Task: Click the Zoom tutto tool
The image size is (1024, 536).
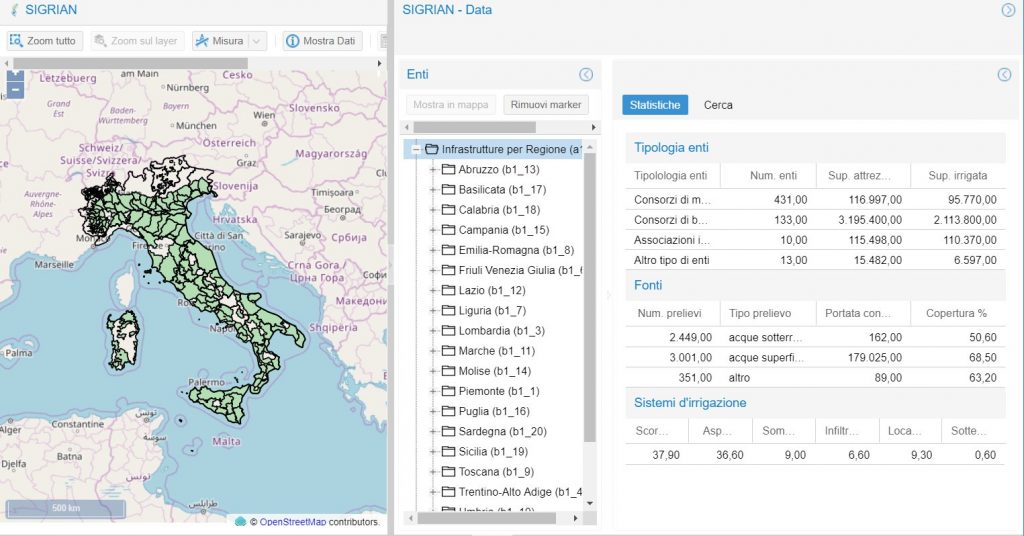Action: point(43,41)
